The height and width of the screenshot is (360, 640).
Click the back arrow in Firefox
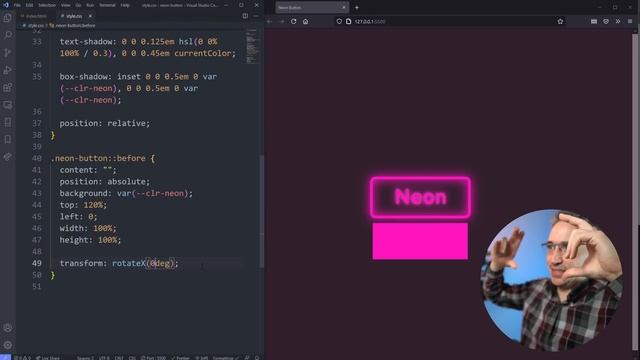269,21
